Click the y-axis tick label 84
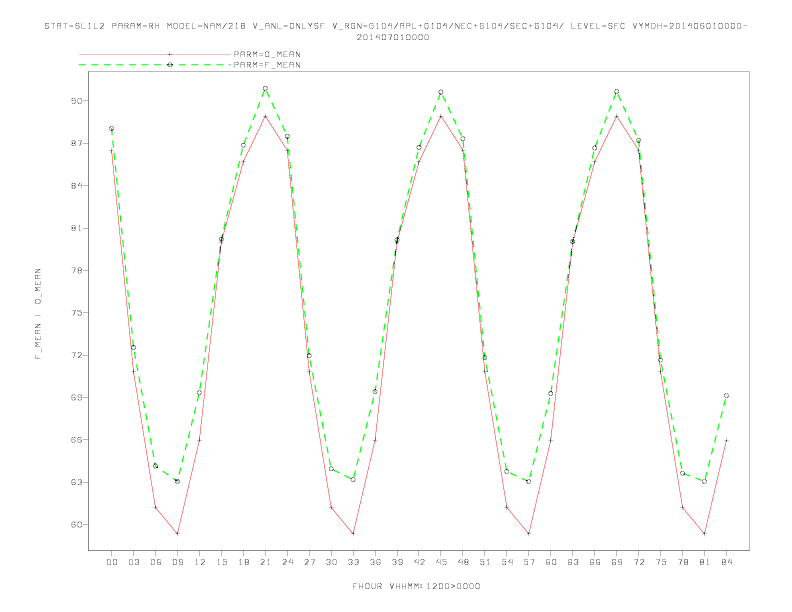This screenshot has width=792, height=612. [76, 186]
